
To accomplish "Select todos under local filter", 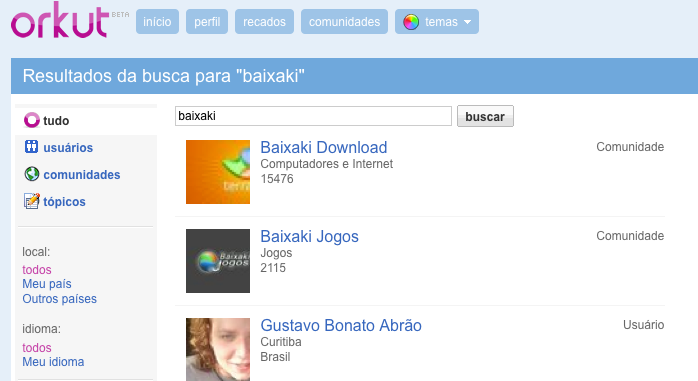I will 37,270.
